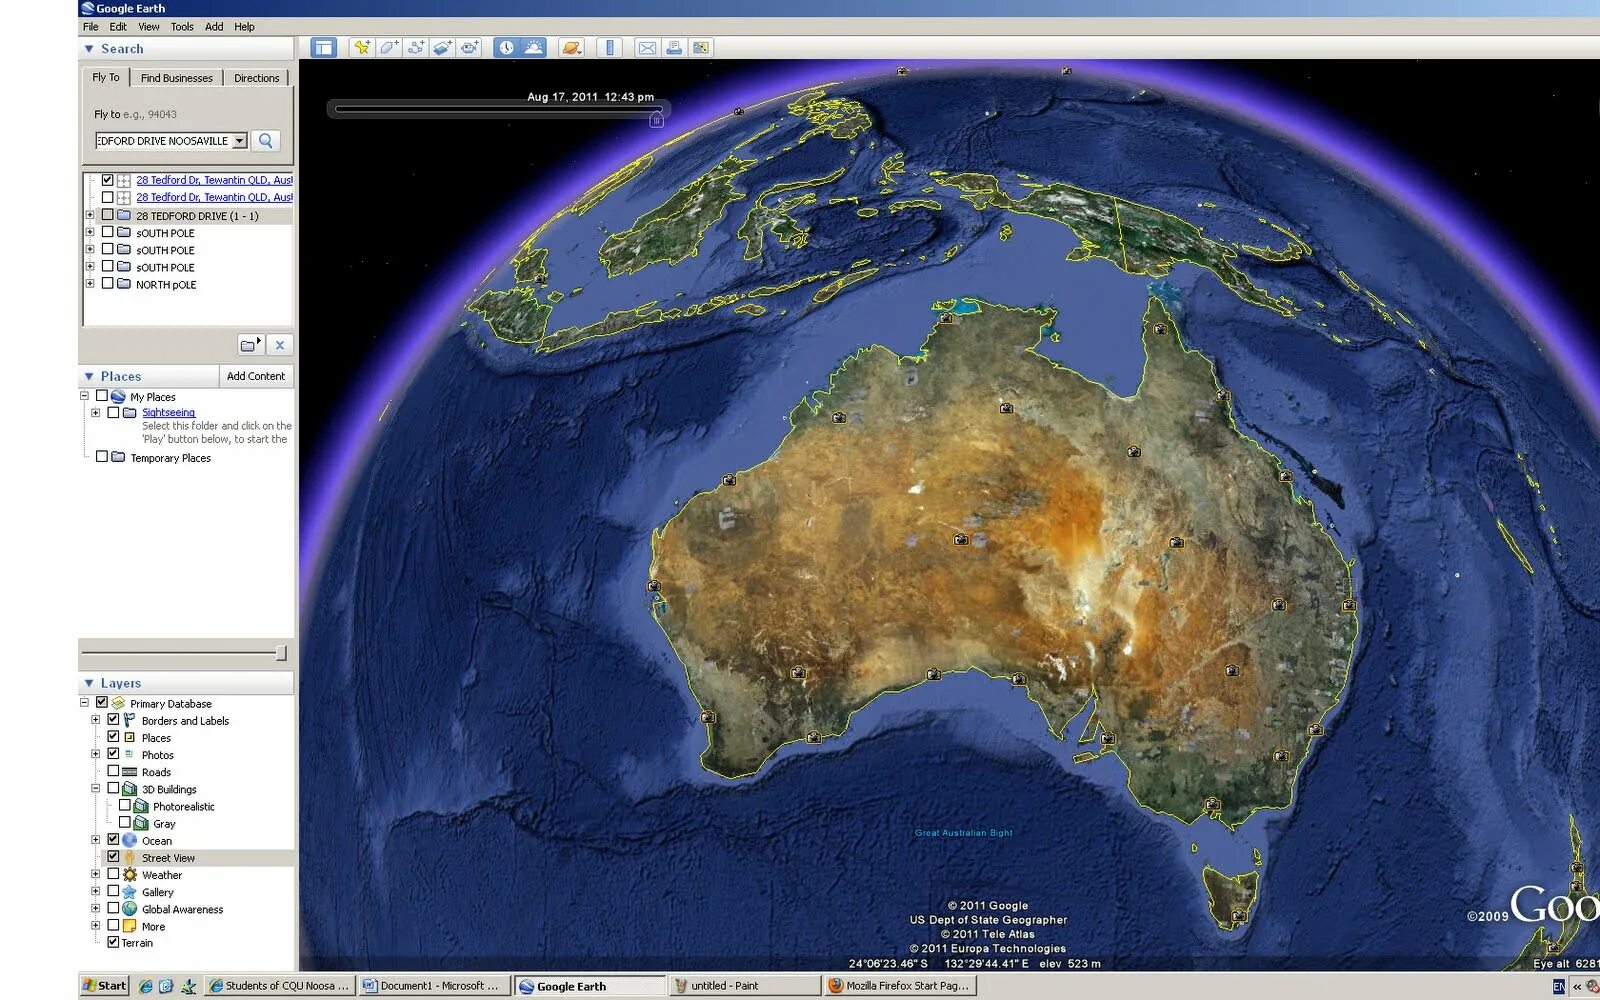This screenshot has width=1600, height=1000.
Task: Collapse the Places panel triangle
Action: [89, 377]
